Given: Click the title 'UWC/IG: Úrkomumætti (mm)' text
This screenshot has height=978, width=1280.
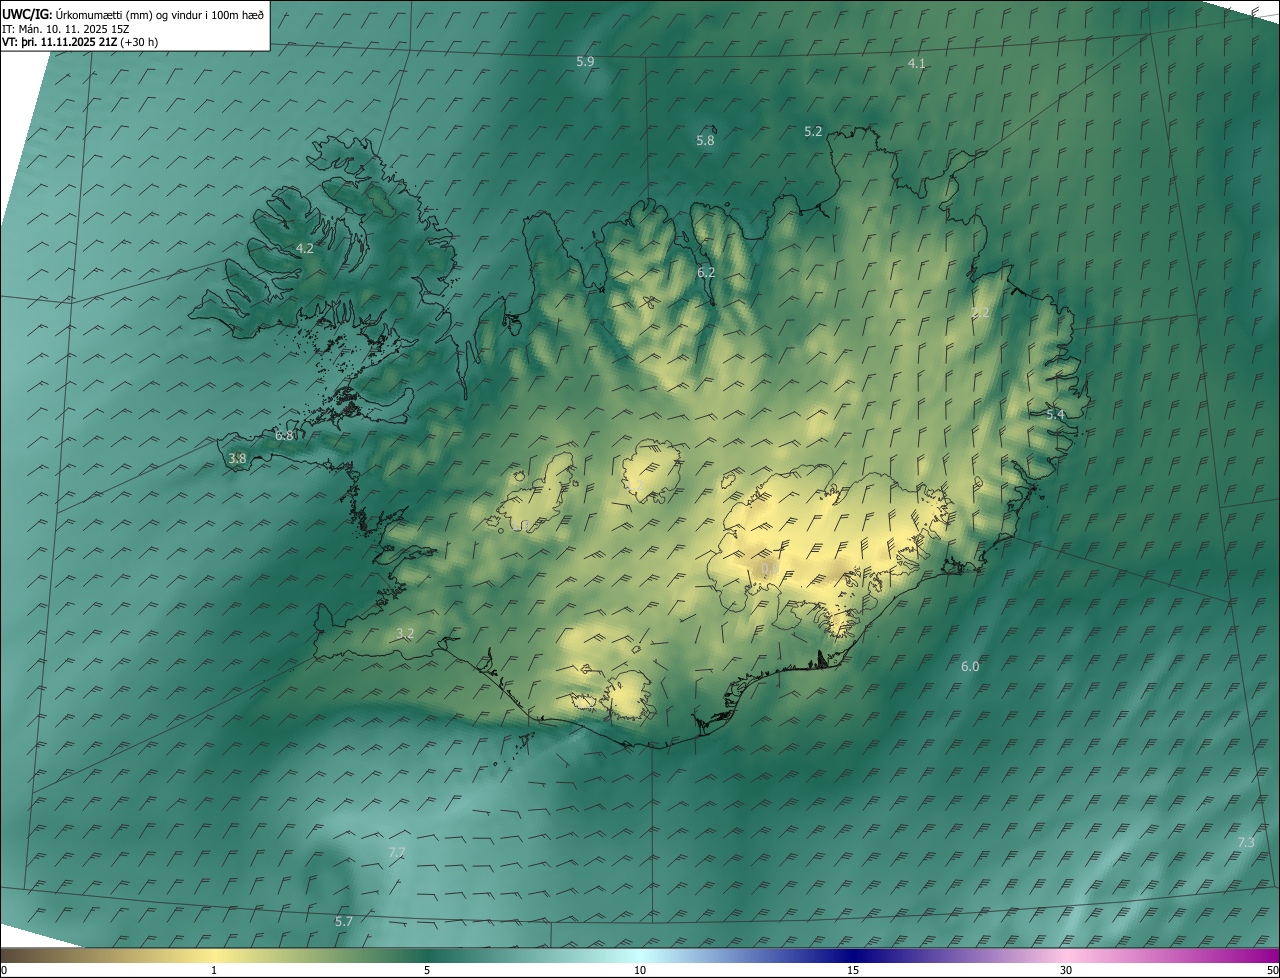Looking at the screenshot, I should [x=76, y=15].
